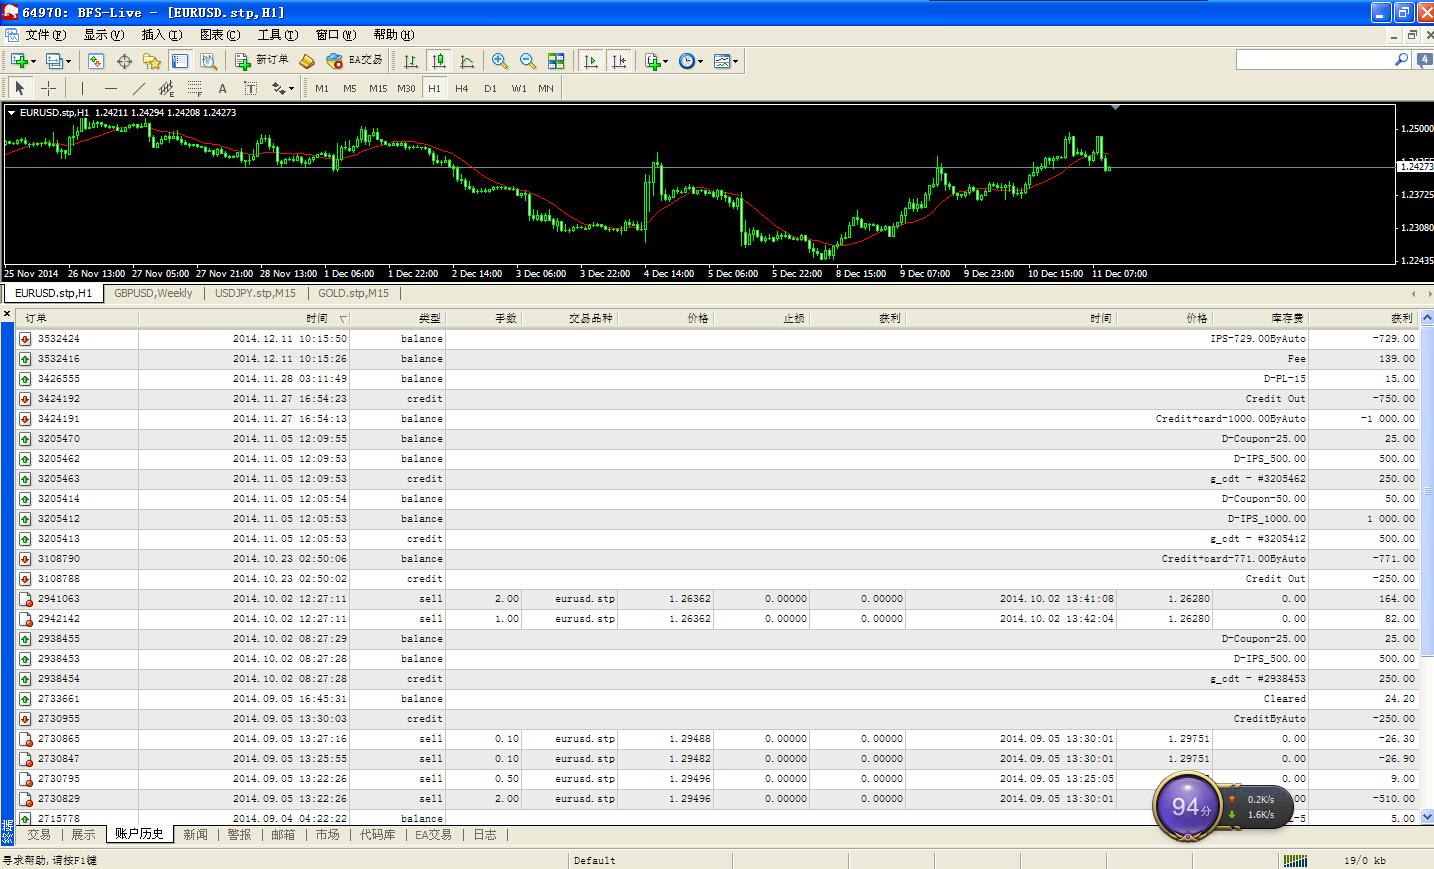This screenshot has width=1434, height=869.
Task: Set timeframe to W1
Action: pos(519,88)
